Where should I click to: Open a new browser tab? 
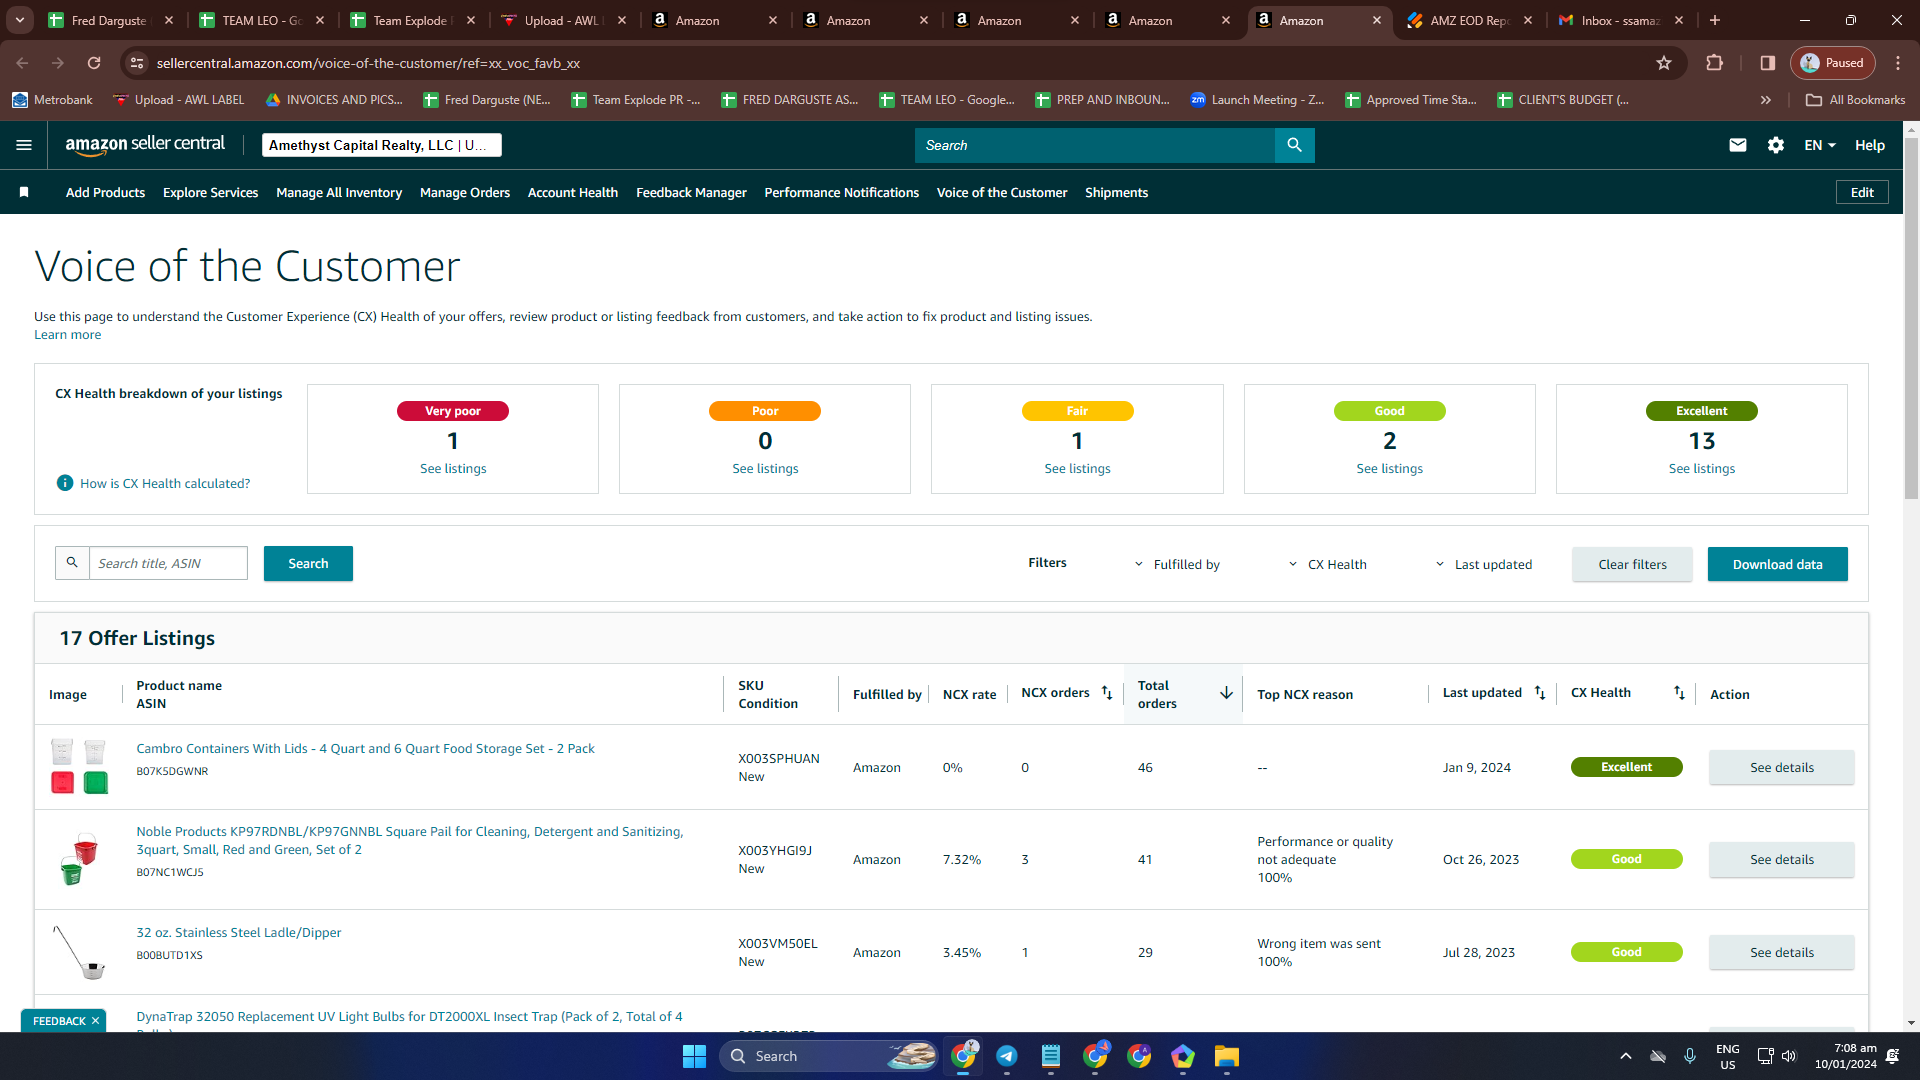coord(1715,20)
